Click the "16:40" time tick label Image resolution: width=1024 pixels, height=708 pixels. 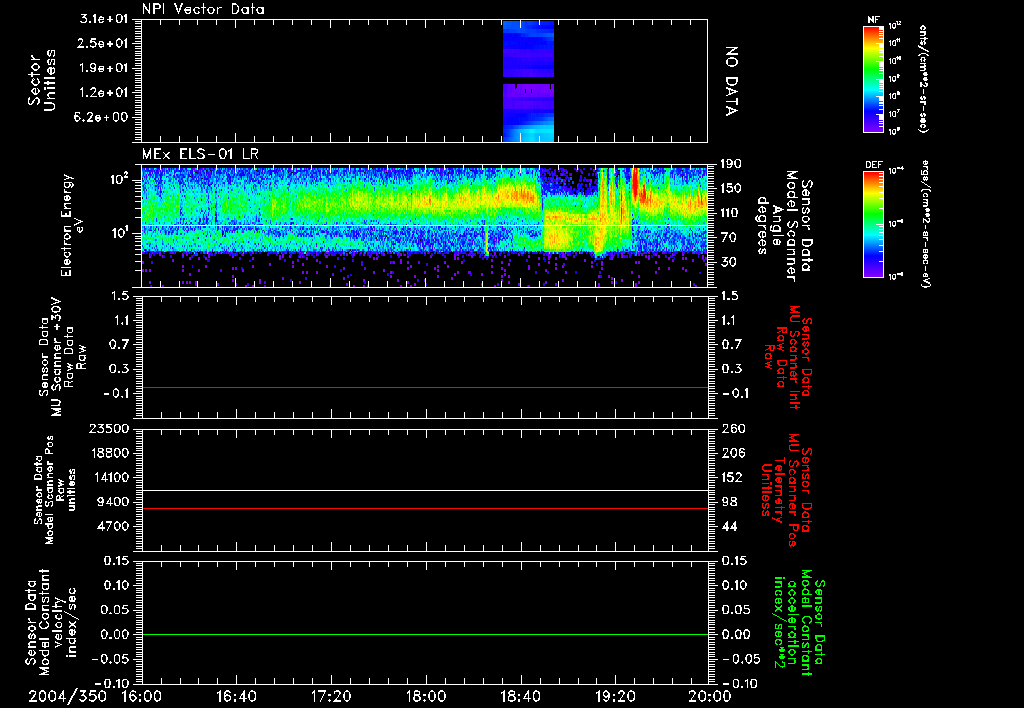tap(236, 697)
